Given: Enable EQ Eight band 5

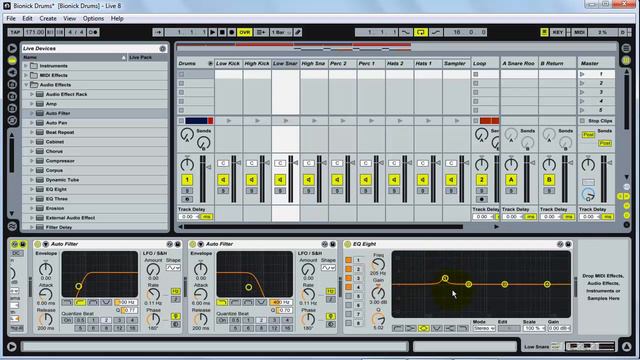Looking at the screenshot, I should [x=348, y=296].
